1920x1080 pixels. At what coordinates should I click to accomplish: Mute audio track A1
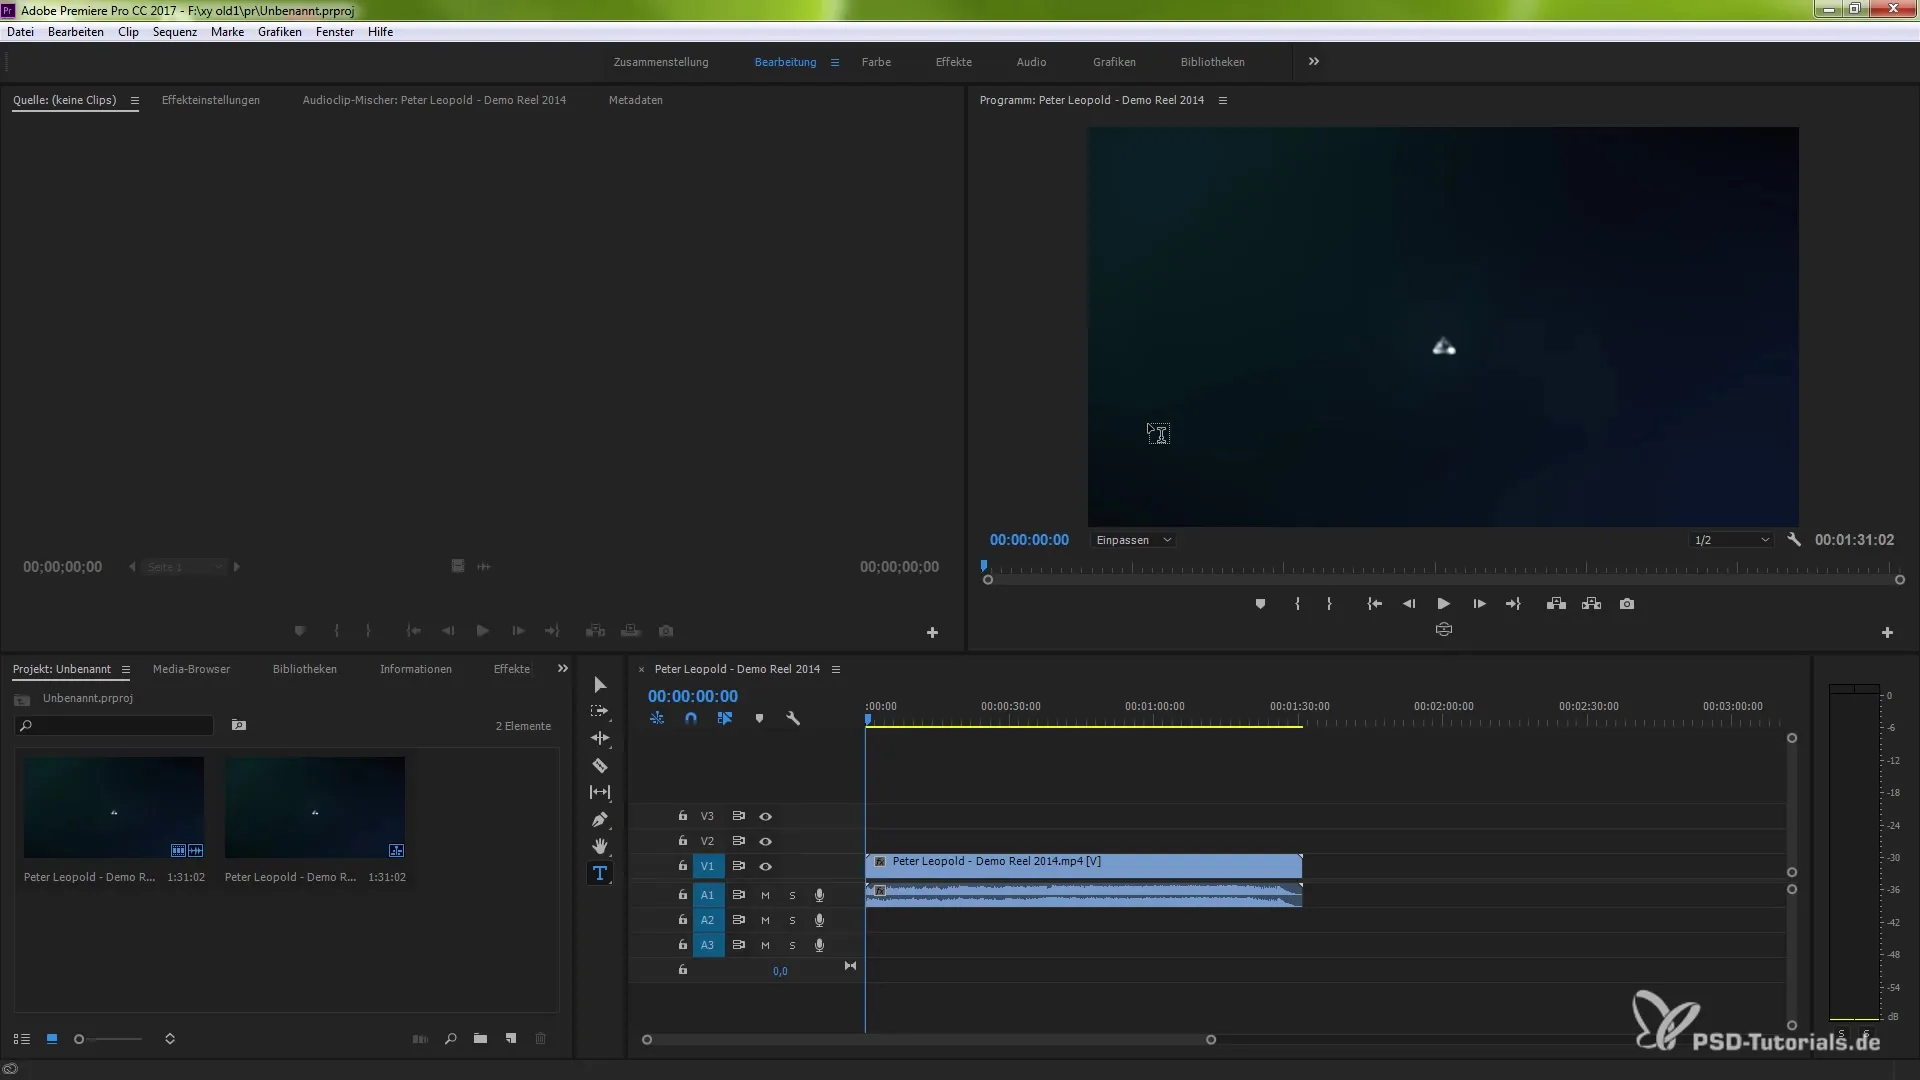pyautogui.click(x=765, y=896)
